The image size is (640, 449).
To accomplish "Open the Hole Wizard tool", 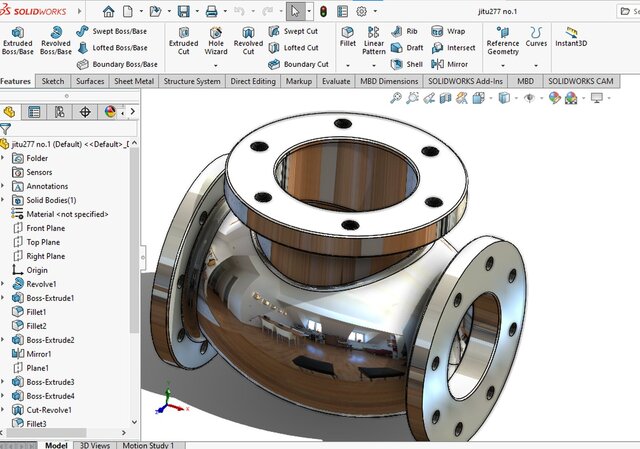I will (x=216, y=41).
